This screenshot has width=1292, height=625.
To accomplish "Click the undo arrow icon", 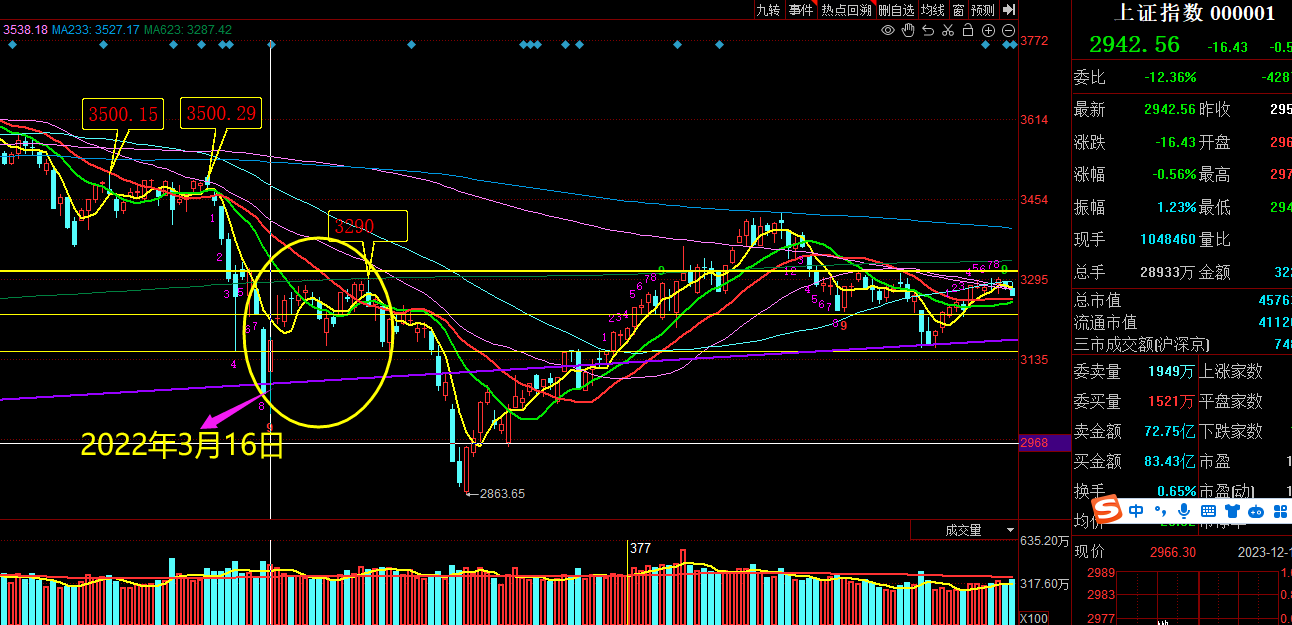I will 928,30.
